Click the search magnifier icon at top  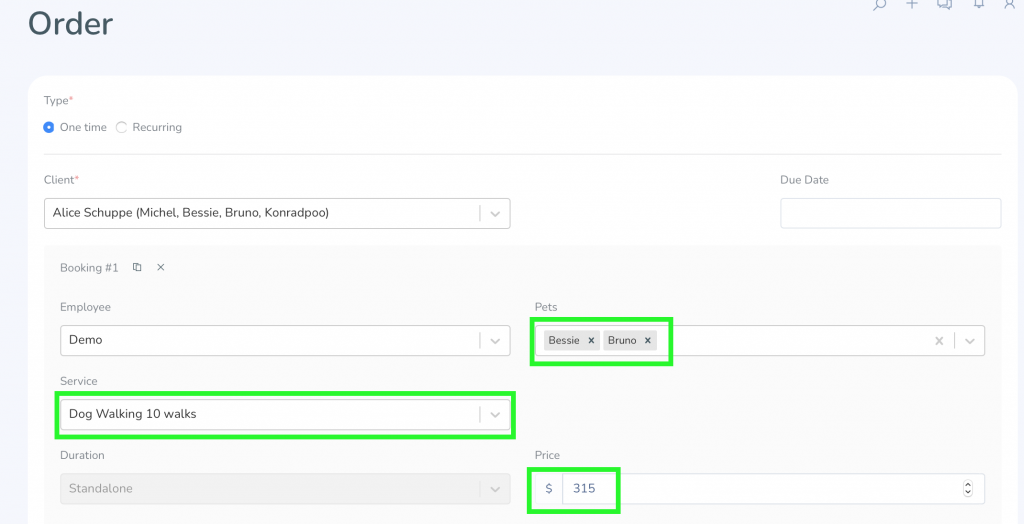(880, 4)
